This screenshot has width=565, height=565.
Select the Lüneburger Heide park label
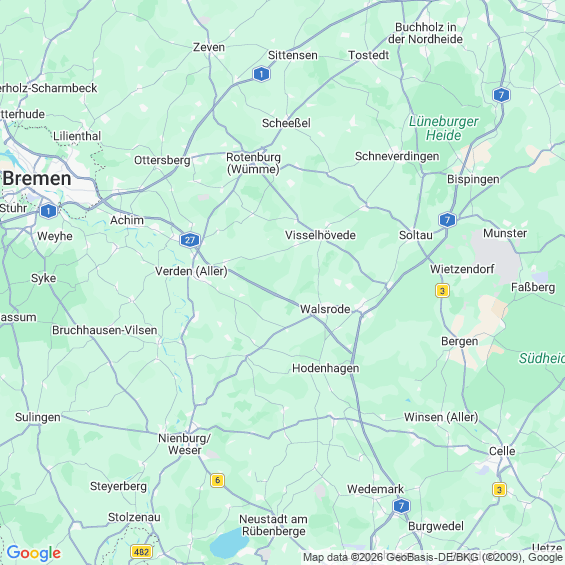(x=444, y=128)
